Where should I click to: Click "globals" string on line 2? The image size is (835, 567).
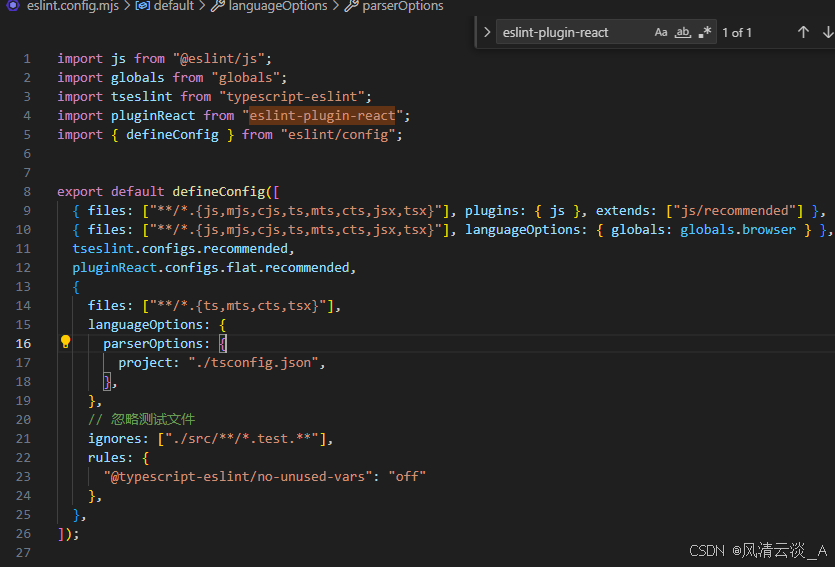(245, 78)
